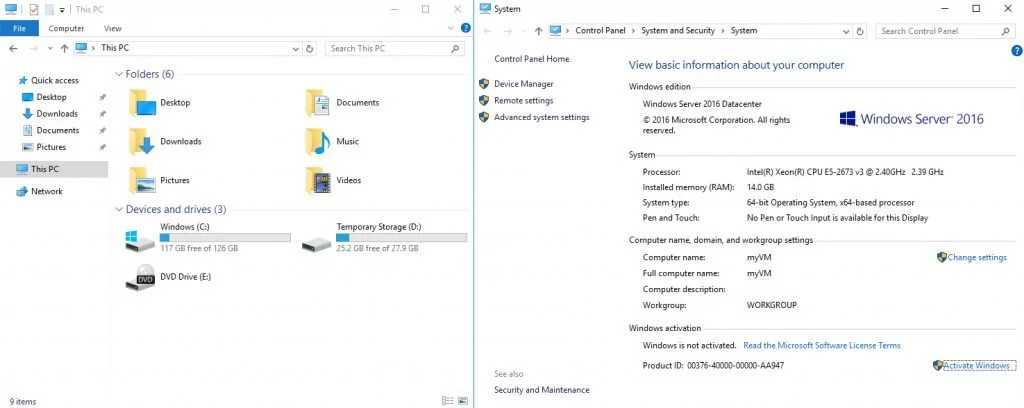Click Up arrow in System window

[x=538, y=31]
